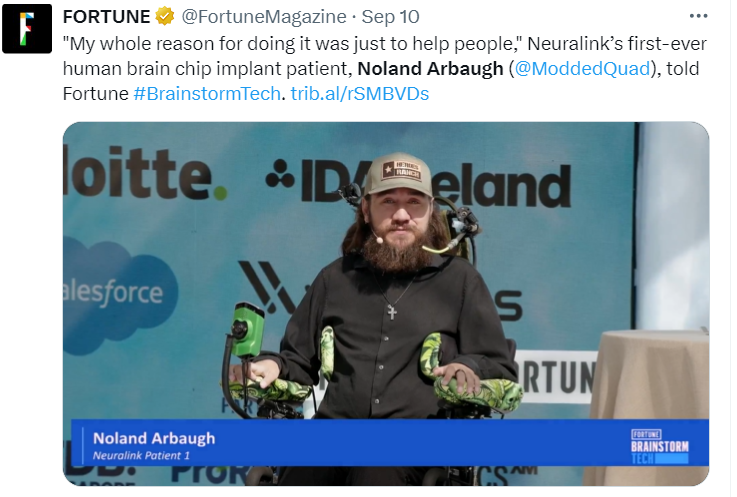Viewport: 737px width, 497px height.
Task: Click the #BrainstormTech hashtag
Action: tap(207, 94)
